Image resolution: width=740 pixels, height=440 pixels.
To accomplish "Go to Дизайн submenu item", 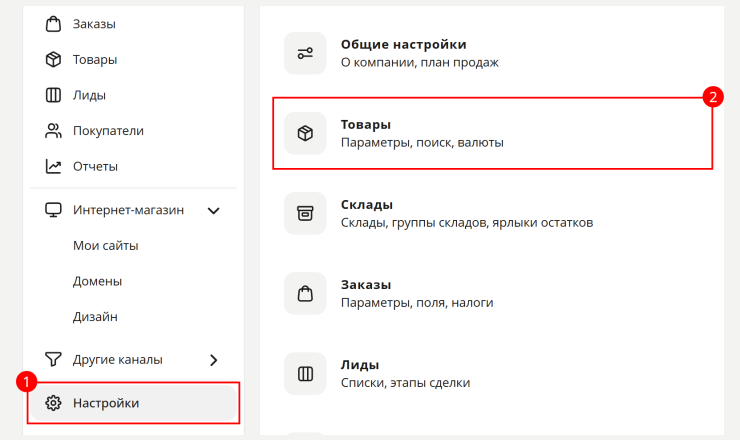I will click(95, 317).
